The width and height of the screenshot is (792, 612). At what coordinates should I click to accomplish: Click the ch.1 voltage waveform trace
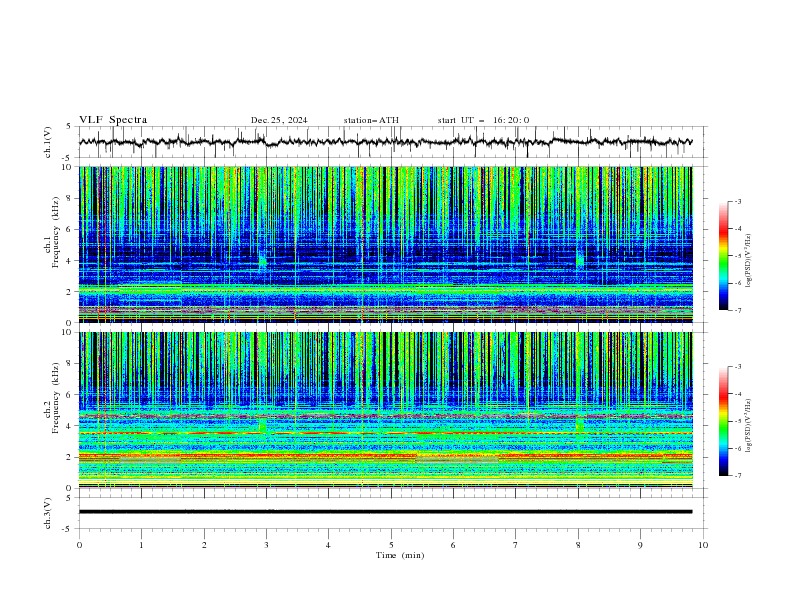tap(385, 142)
